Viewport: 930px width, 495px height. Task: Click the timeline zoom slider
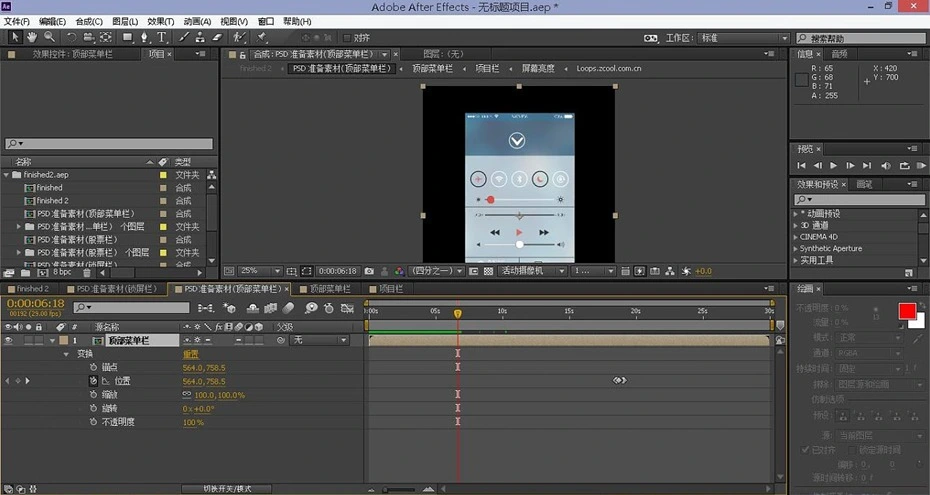399,490
